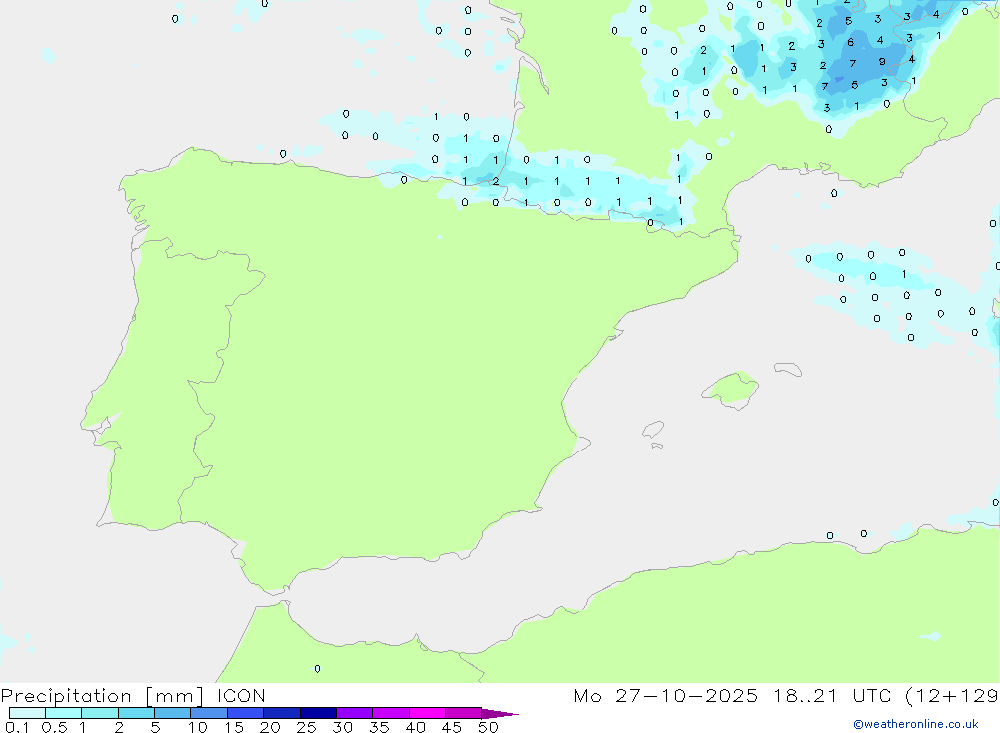The image size is (1000, 733).
Task: Click the Menorca island outline
Action: (788, 369)
